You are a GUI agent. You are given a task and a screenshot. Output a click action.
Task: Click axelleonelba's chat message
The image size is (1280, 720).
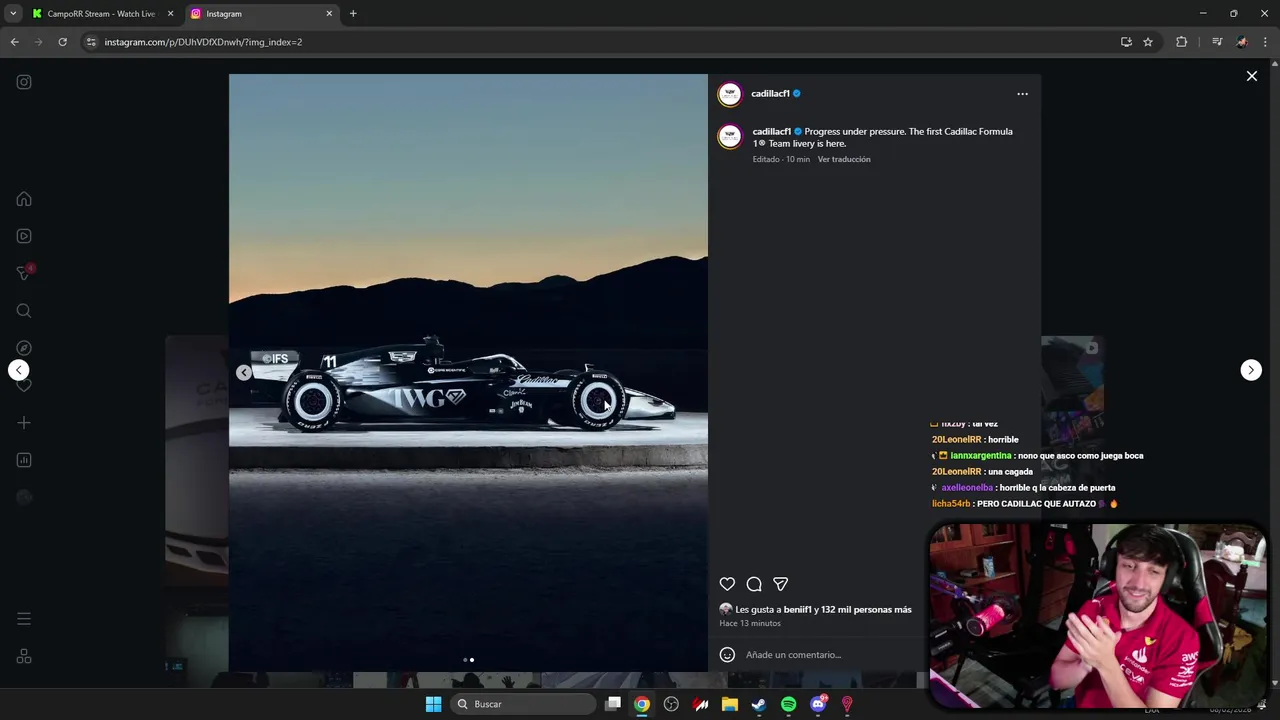tap(1023, 488)
